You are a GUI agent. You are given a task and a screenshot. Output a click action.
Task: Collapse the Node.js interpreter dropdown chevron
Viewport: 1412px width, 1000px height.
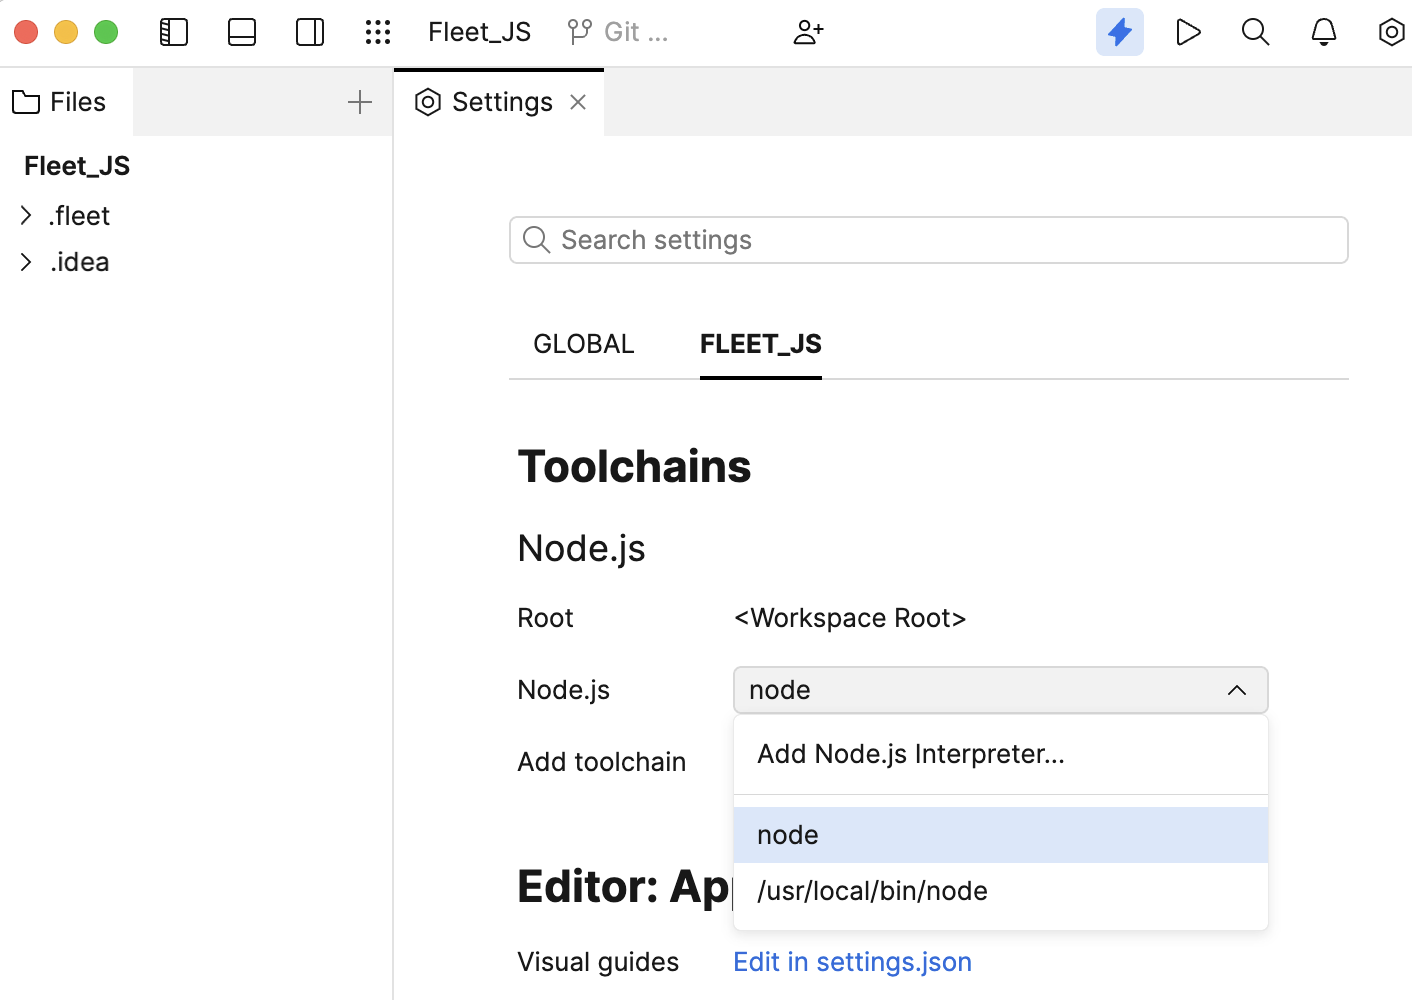pos(1237,690)
